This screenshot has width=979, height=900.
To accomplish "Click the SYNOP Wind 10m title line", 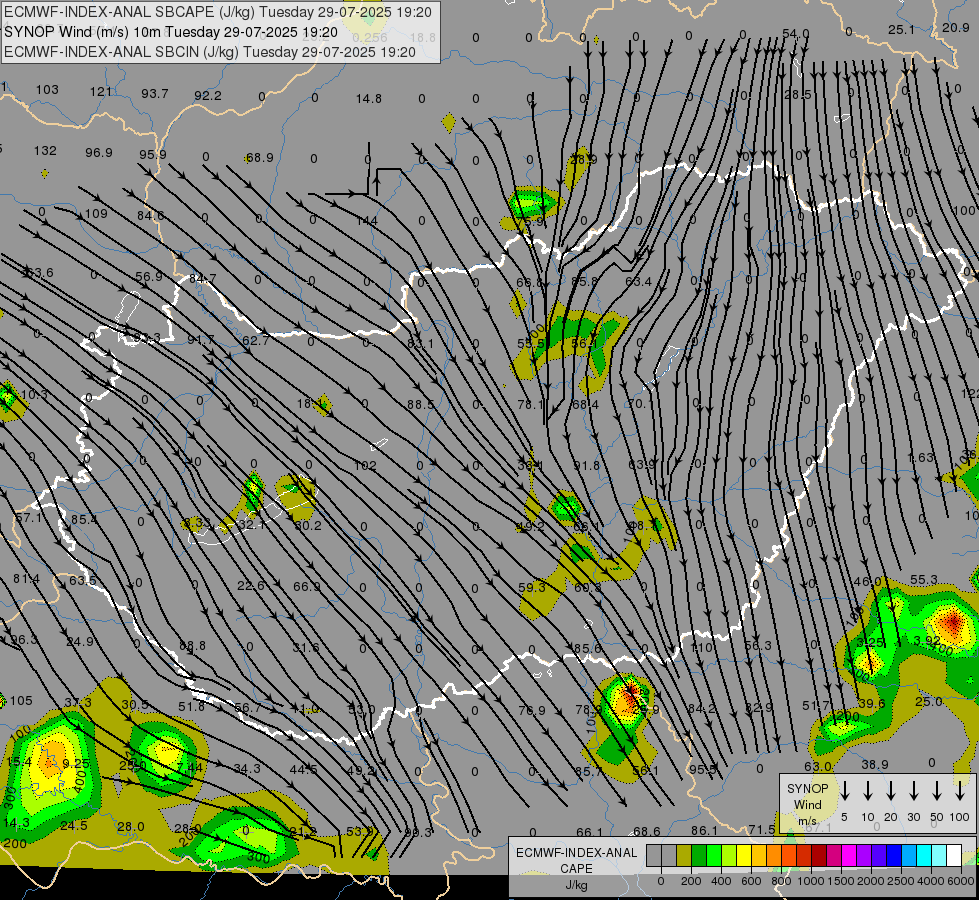I will [171, 32].
